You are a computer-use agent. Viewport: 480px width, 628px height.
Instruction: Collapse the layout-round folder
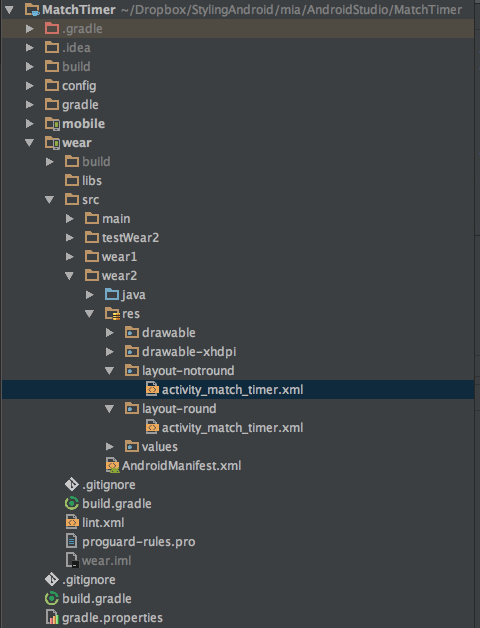[x=109, y=409]
